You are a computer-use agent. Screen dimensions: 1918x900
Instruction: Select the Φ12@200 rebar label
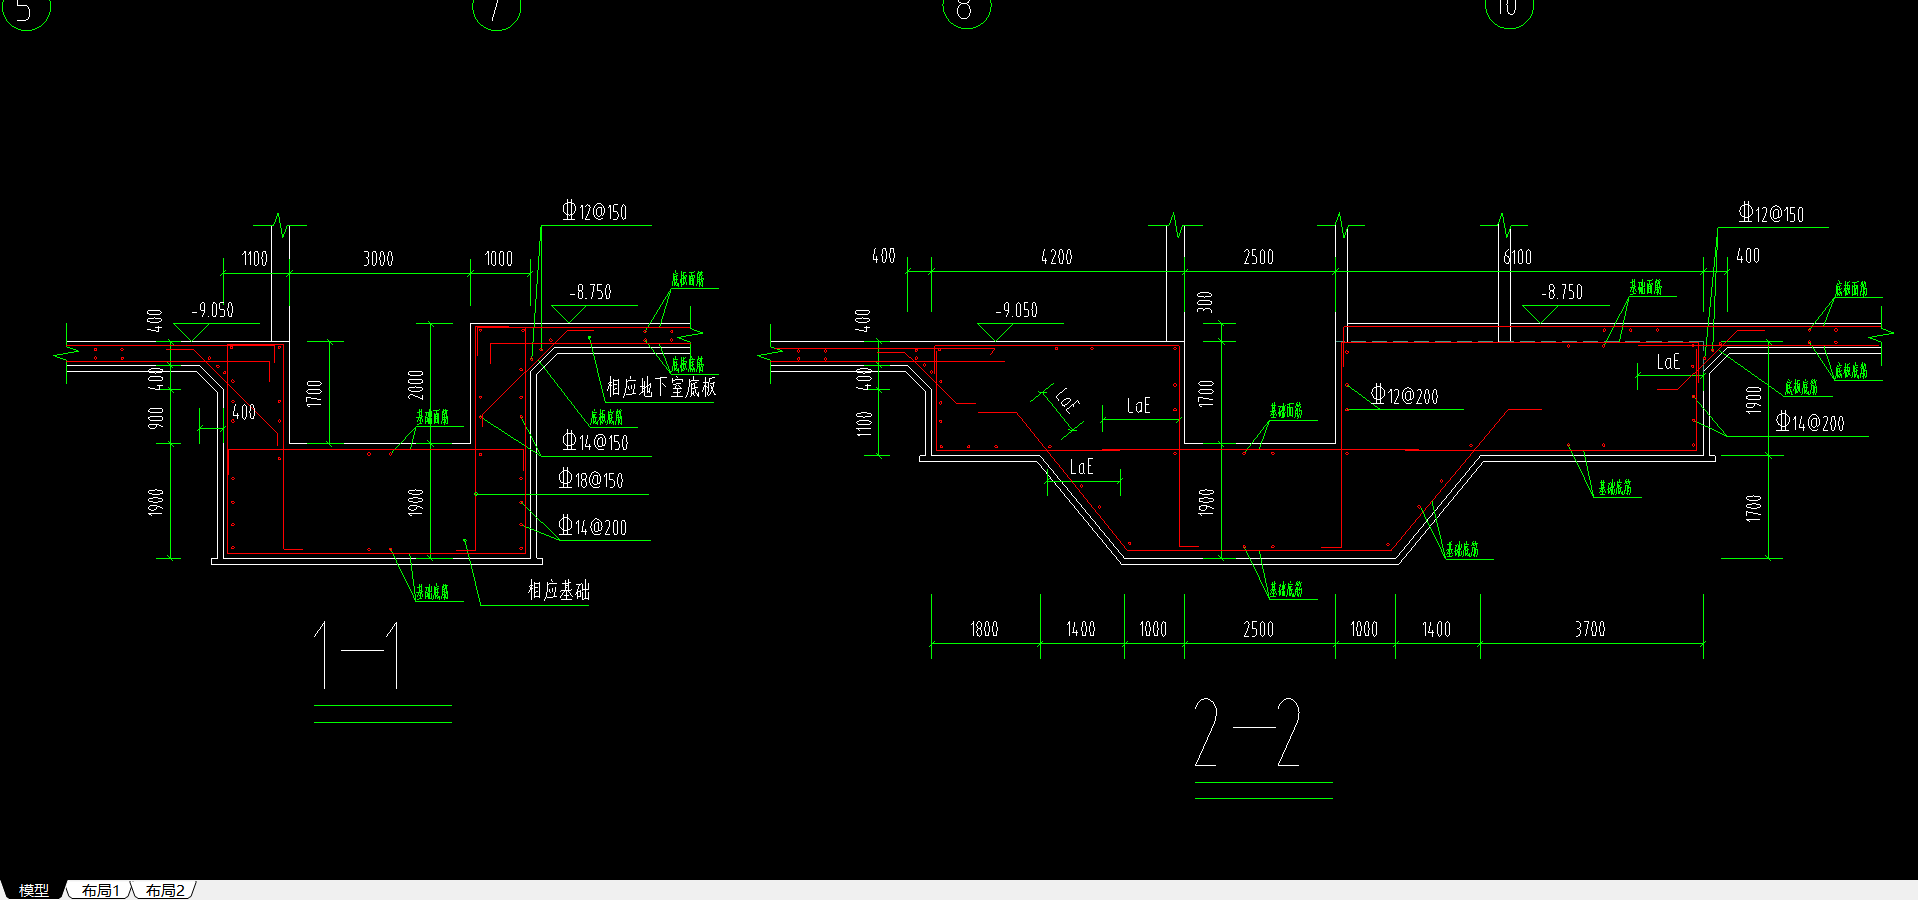1404,395
